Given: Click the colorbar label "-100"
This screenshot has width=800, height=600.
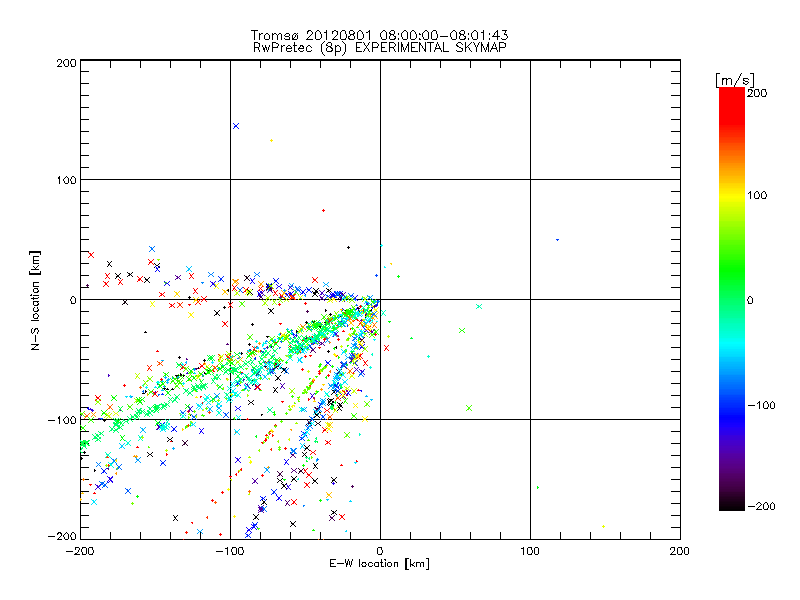Looking at the screenshot, I should point(761,405).
